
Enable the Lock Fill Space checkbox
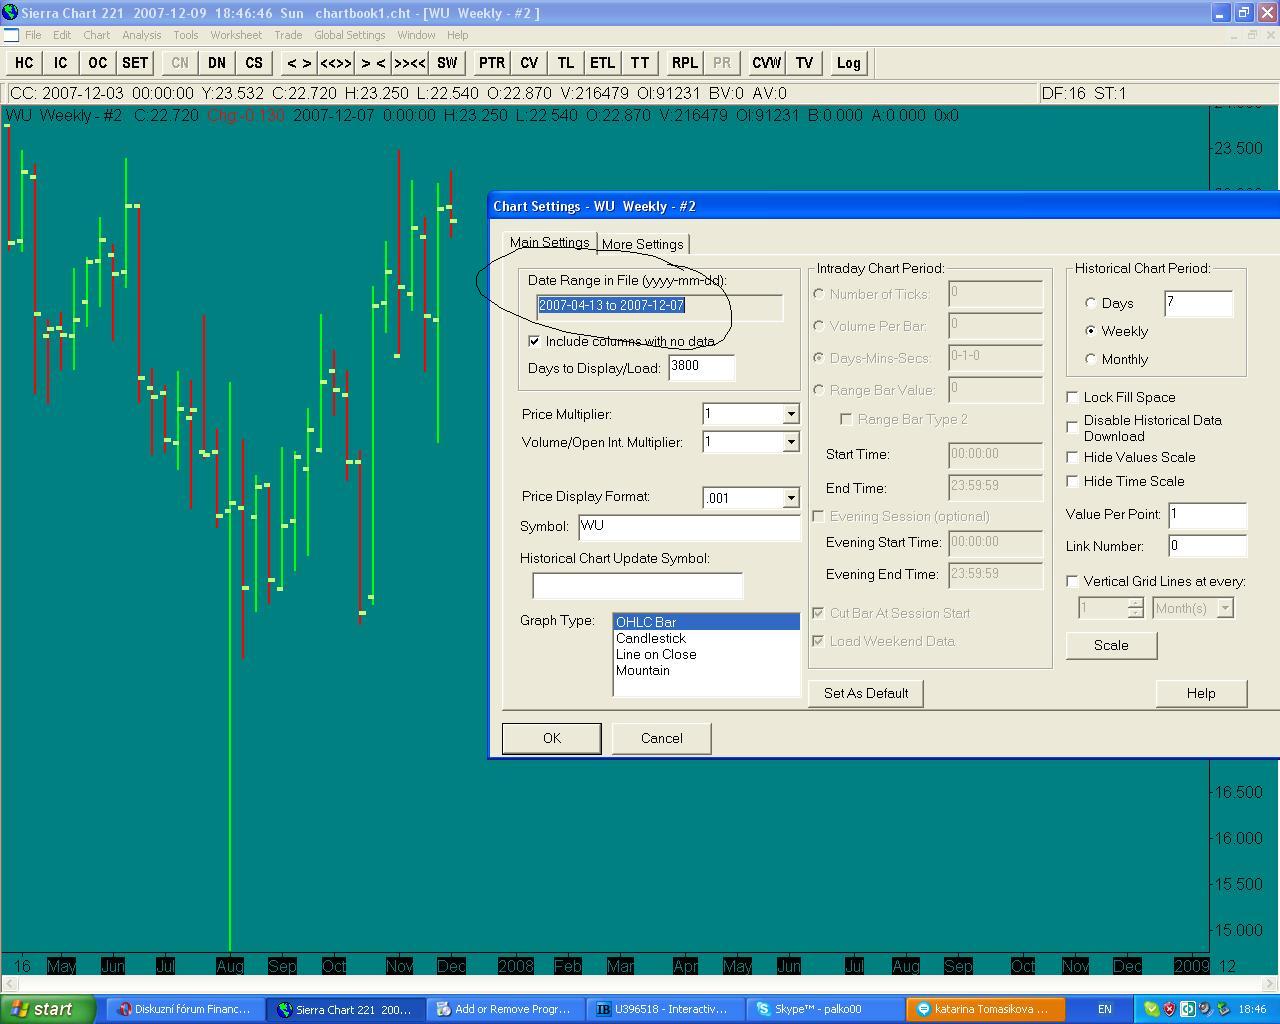1072,397
